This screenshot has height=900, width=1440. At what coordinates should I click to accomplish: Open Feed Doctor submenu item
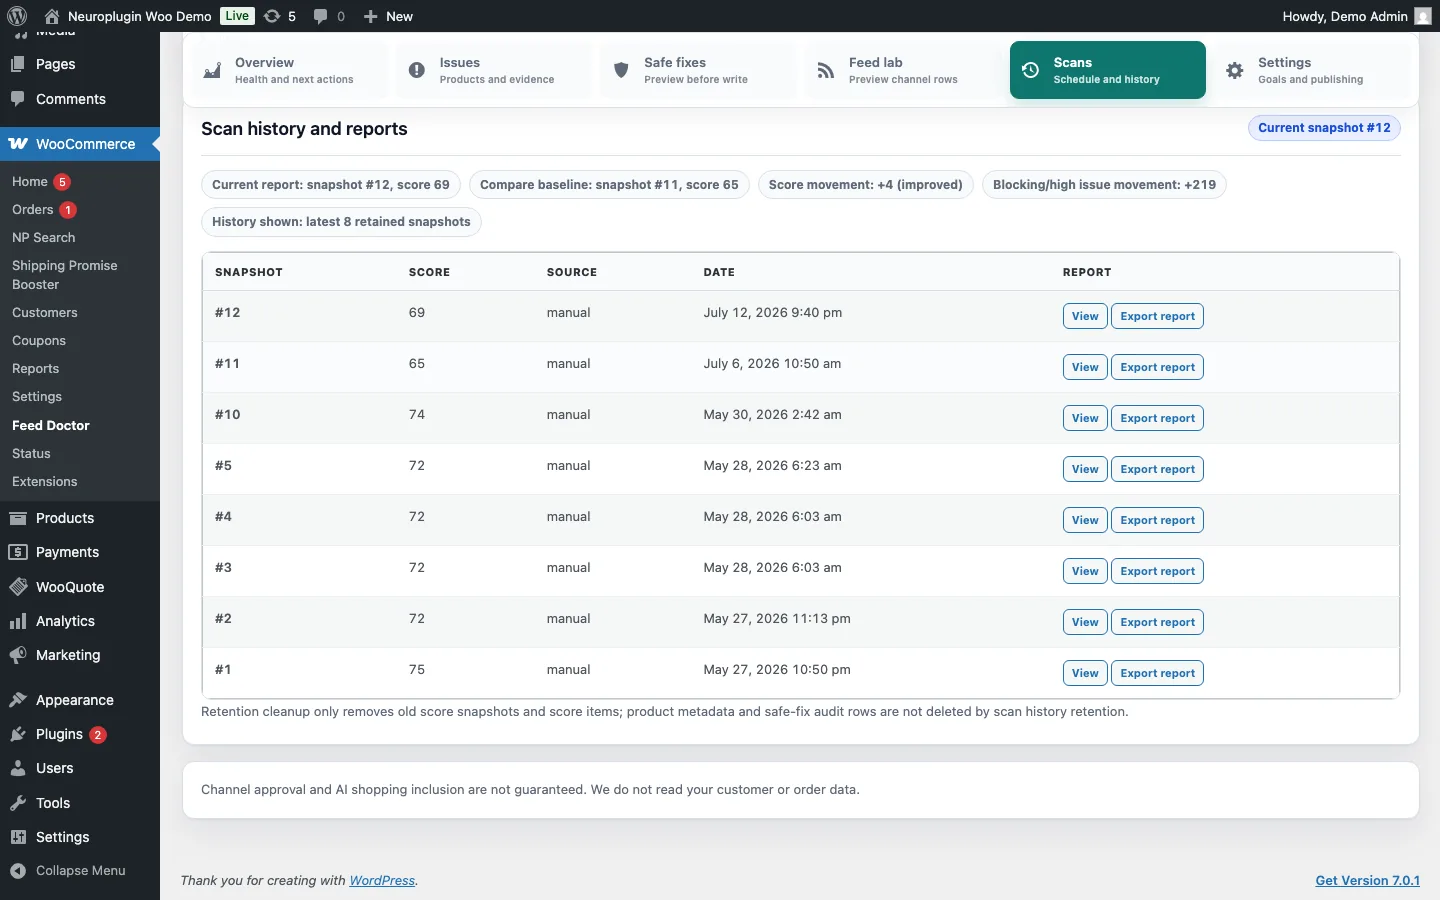pyautogui.click(x=51, y=425)
